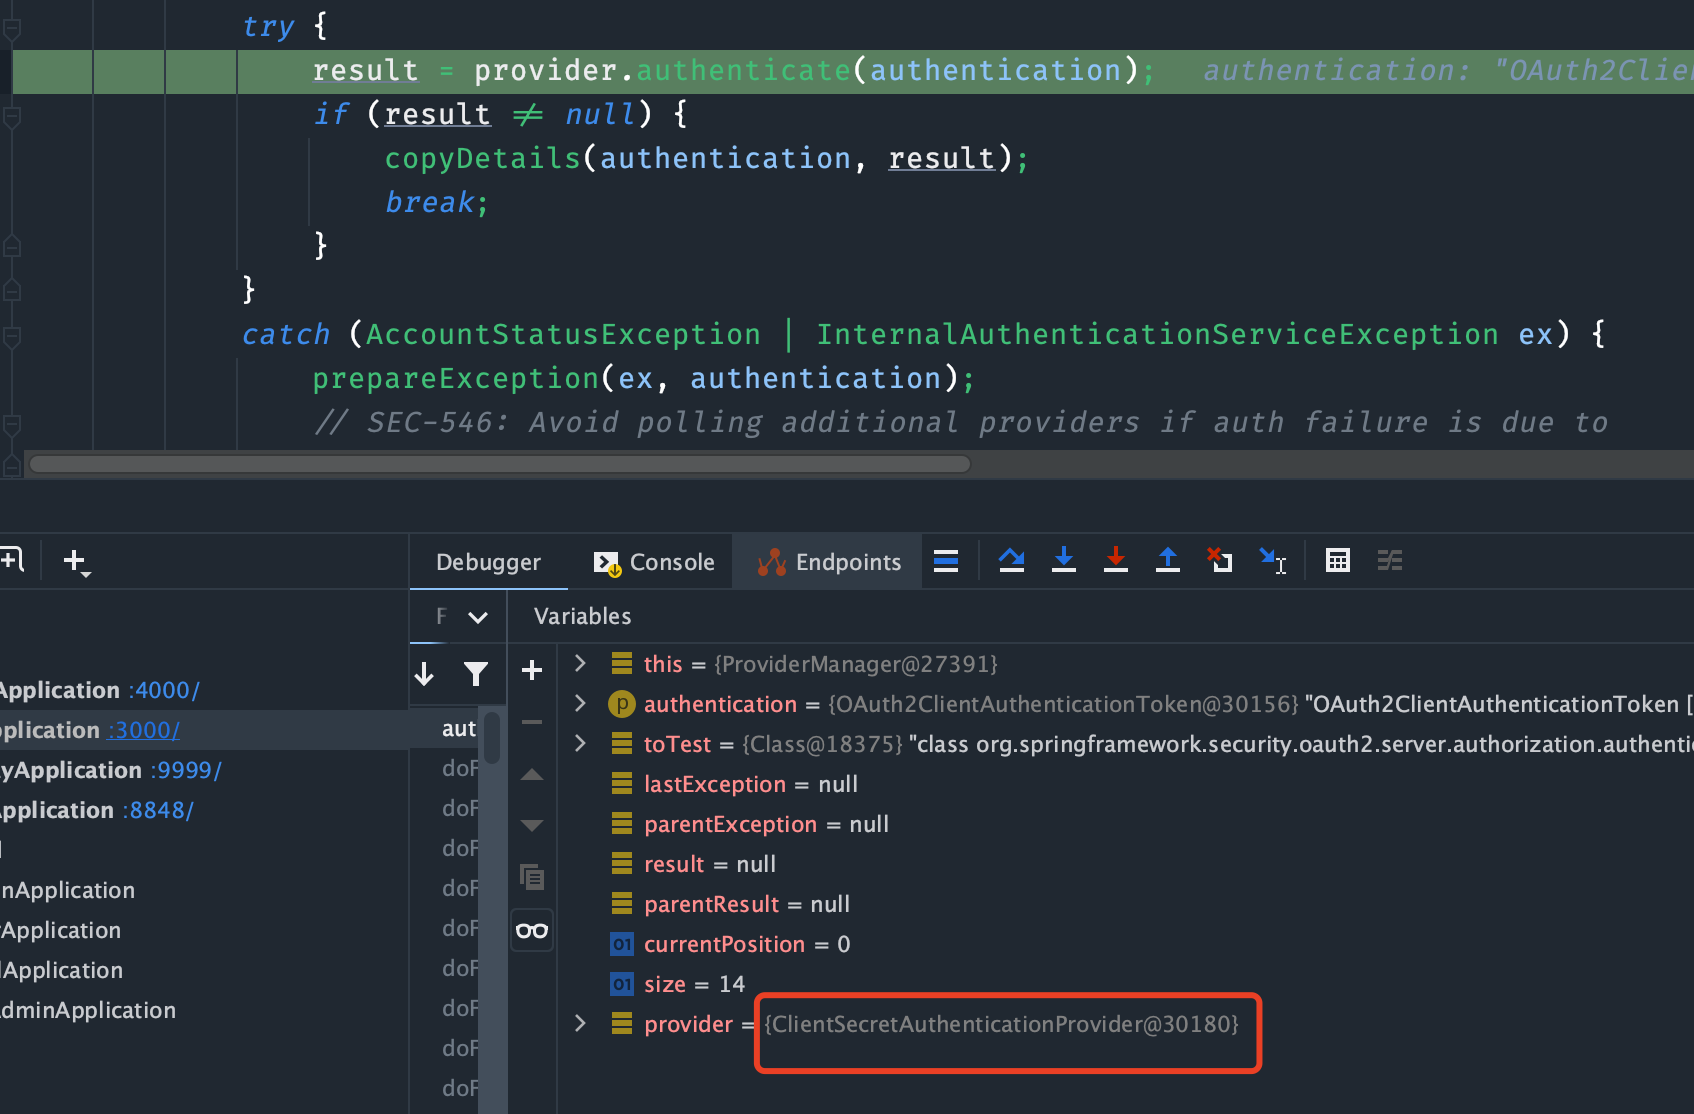Expand the provider variable node

pos(580,1023)
